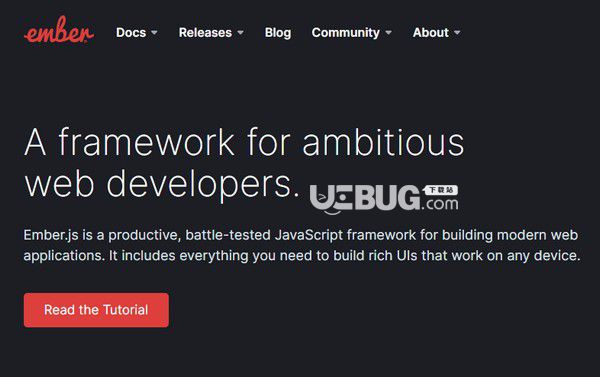This screenshot has width=600, height=377.
Task: Click the Read the Tutorial button
Action: 96,310
